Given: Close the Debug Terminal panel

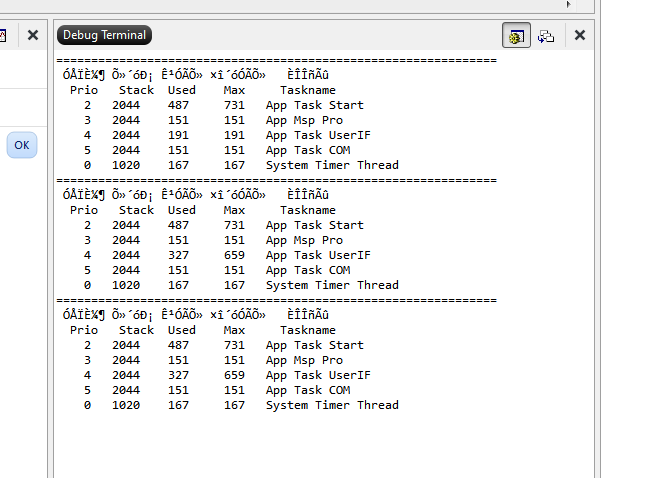Looking at the screenshot, I should (580, 35).
